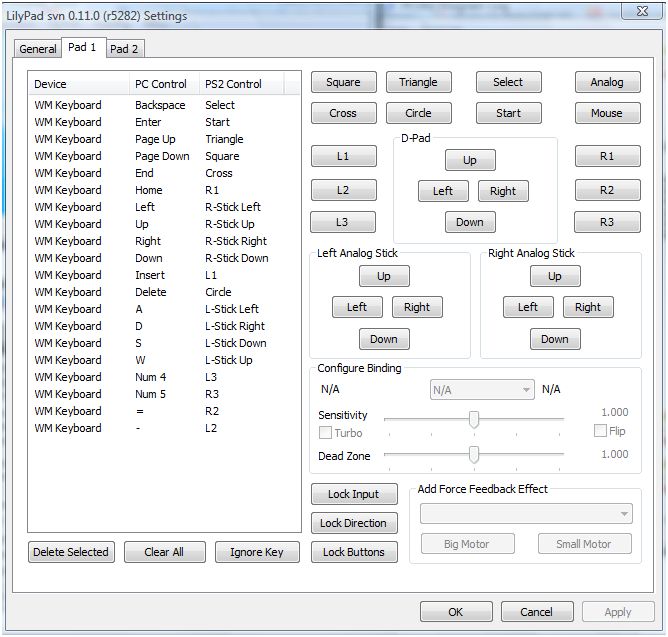Viewport: 668px width, 637px height.
Task: Click the Select binding button
Action: [508, 82]
